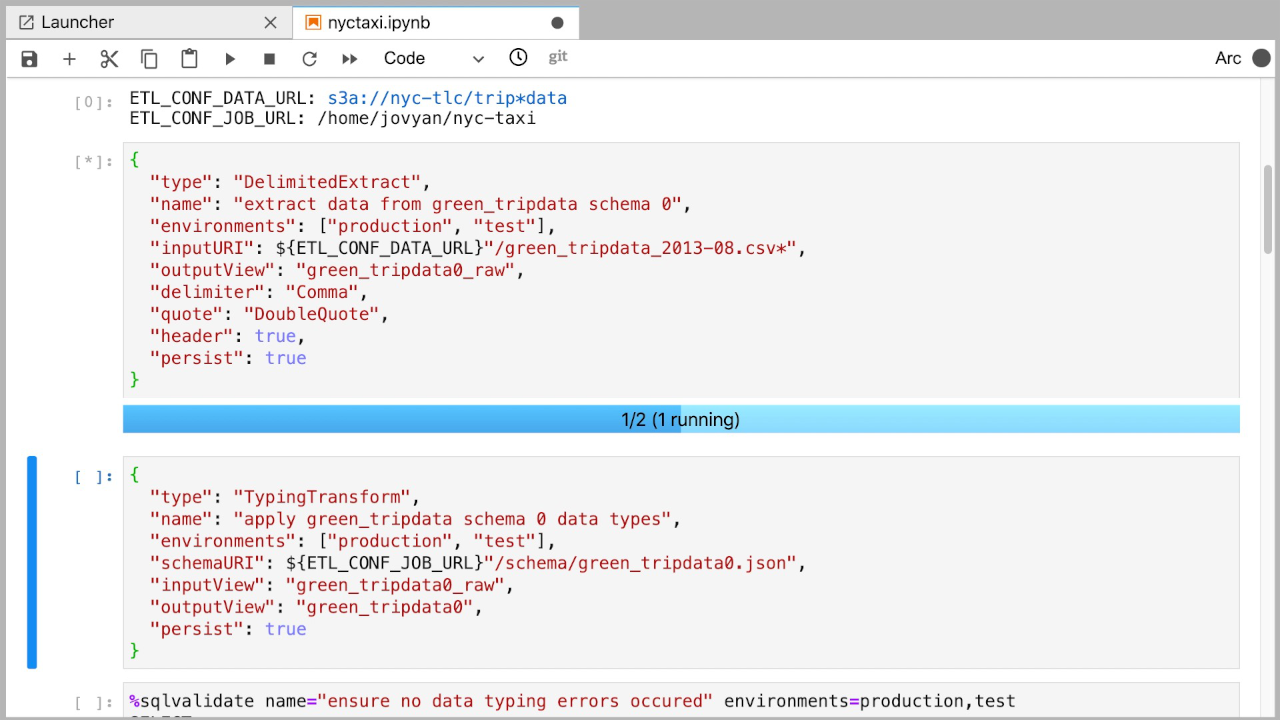
Task: Expand cell type chevron next to Code
Action: tap(478, 59)
